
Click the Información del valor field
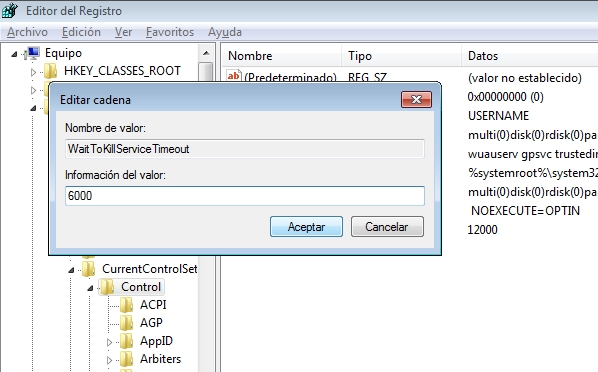244,196
